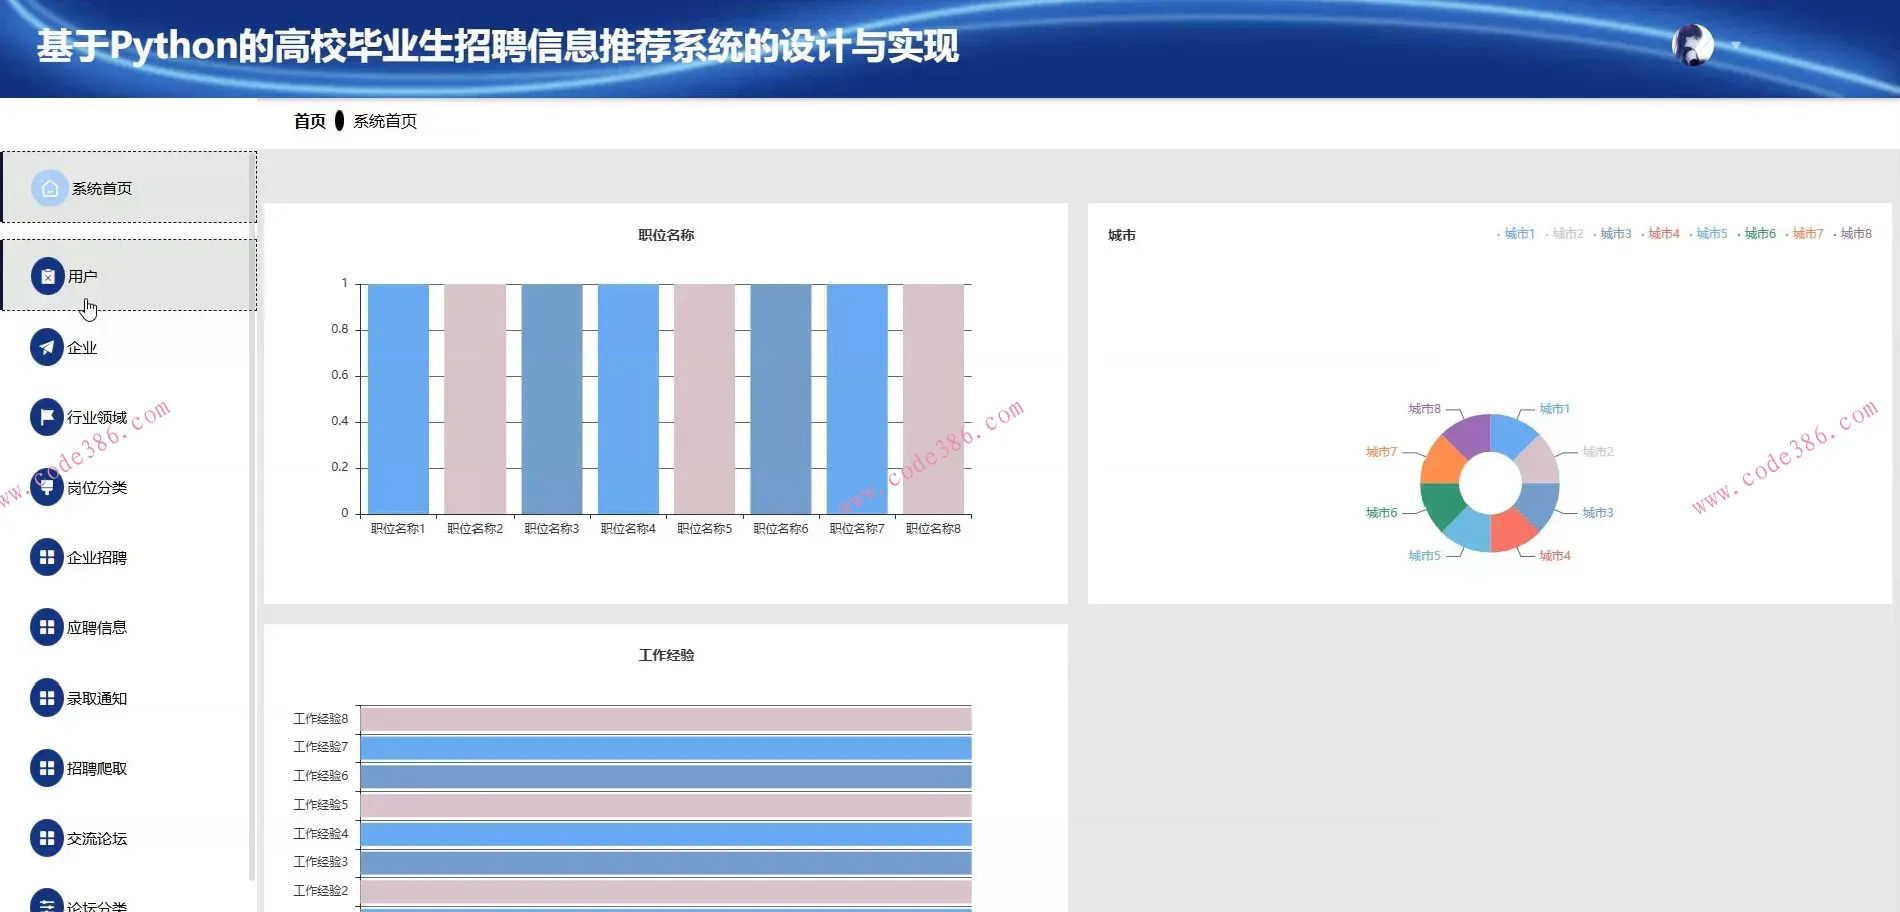Click the 用户 sidebar icon
Viewport: 1900px width, 912px height.
coord(47,276)
